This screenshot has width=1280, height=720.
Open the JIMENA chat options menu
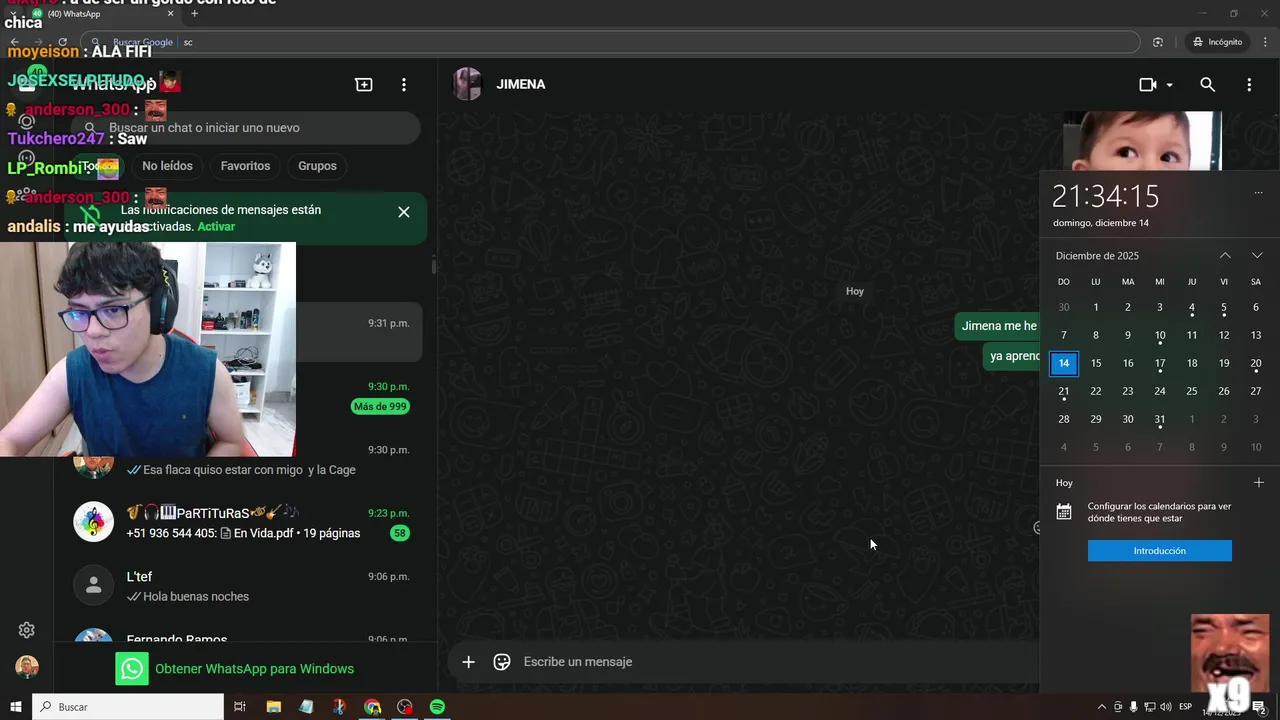[1249, 85]
